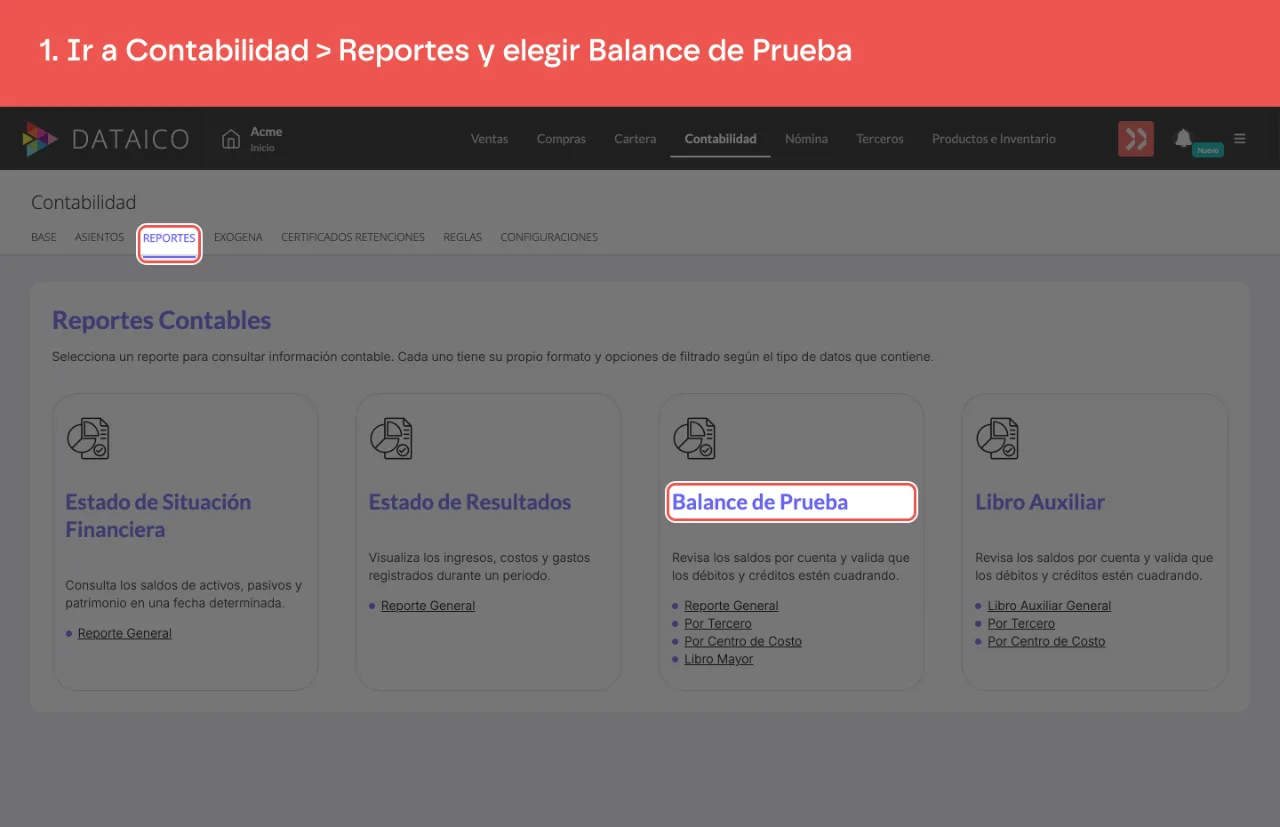
Task: Click the Balance de Prueba report icon
Action: (x=694, y=438)
